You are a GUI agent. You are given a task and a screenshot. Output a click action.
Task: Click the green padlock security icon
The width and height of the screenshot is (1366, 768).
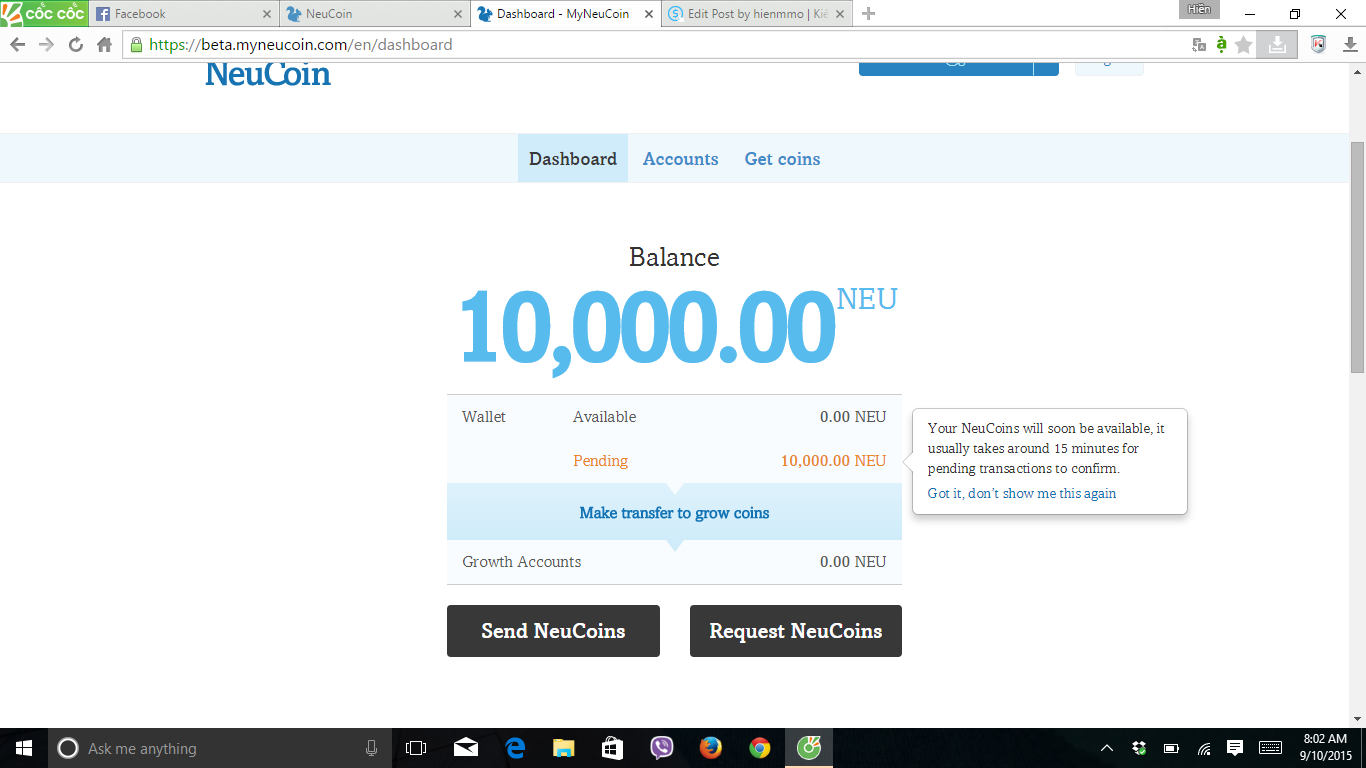pyautogui.click(x=137, y=45)
